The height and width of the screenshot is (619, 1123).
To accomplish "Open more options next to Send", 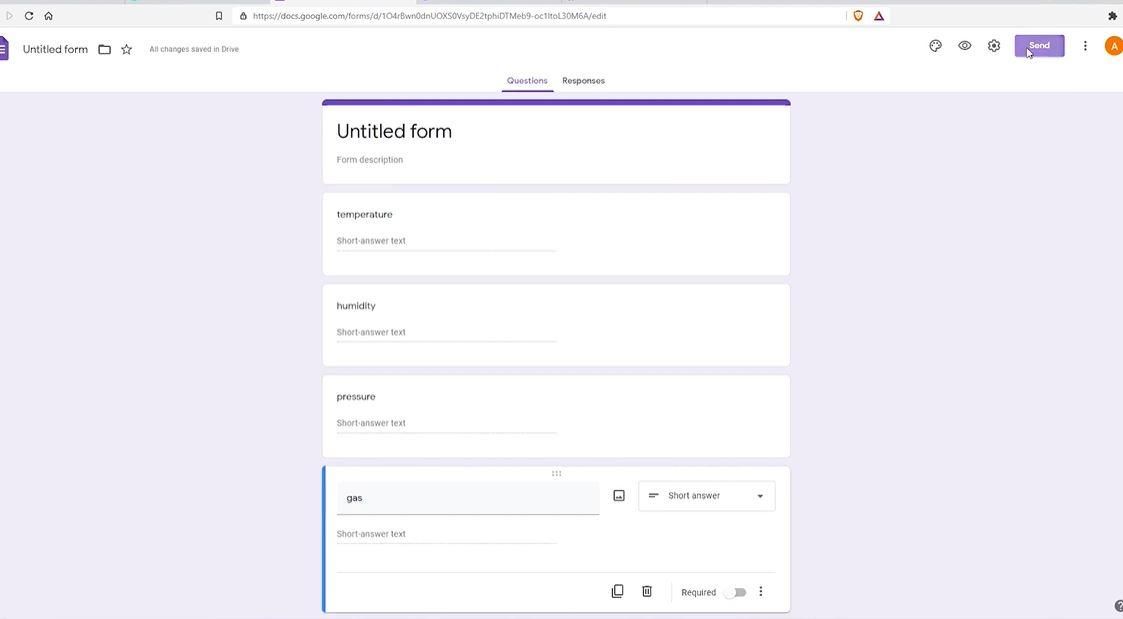I will [x=1085, y=46].
